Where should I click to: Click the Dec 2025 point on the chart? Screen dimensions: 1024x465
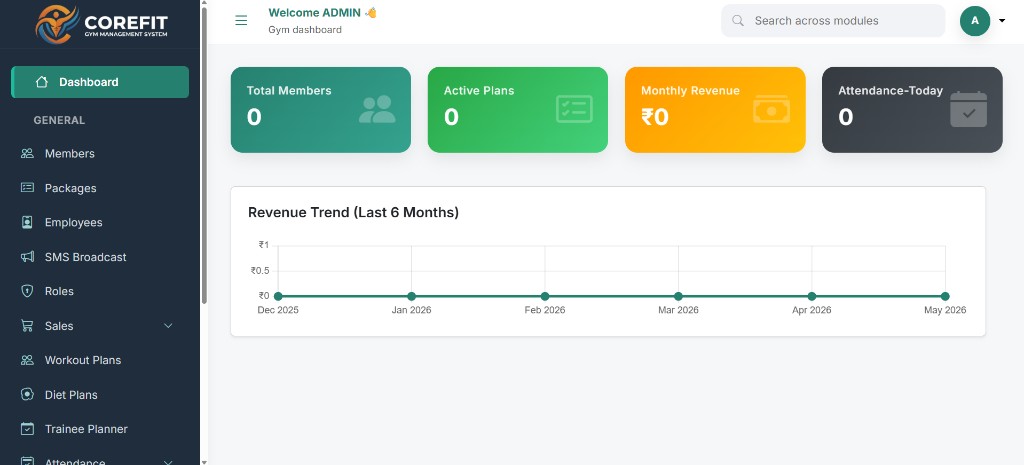coord(278,297)
